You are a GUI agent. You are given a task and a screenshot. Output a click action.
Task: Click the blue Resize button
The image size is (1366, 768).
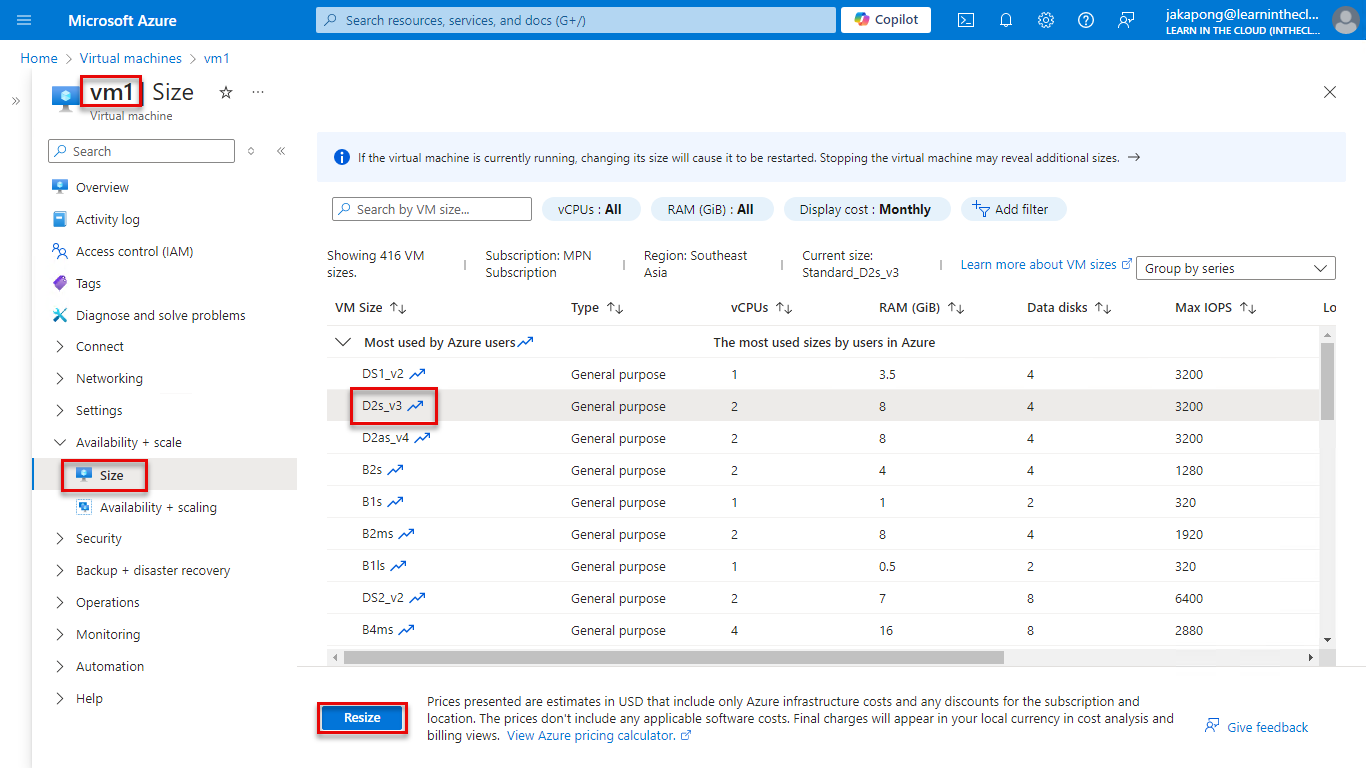(x=362, y=718)
